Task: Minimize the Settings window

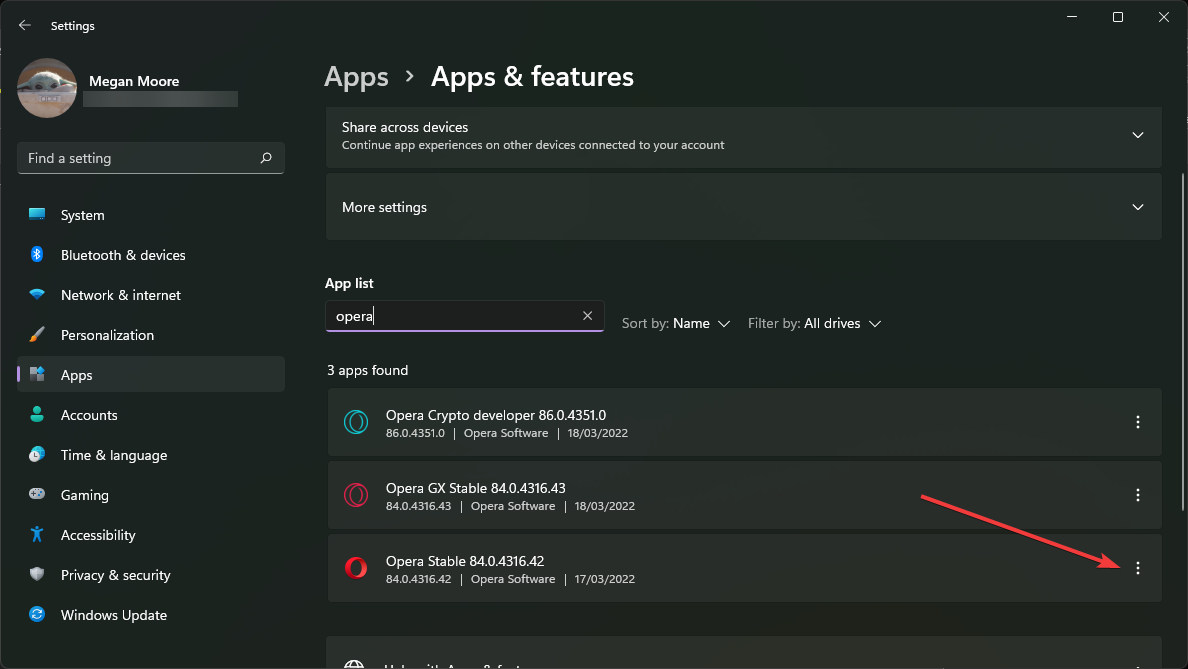Action: pos(1072,17)
